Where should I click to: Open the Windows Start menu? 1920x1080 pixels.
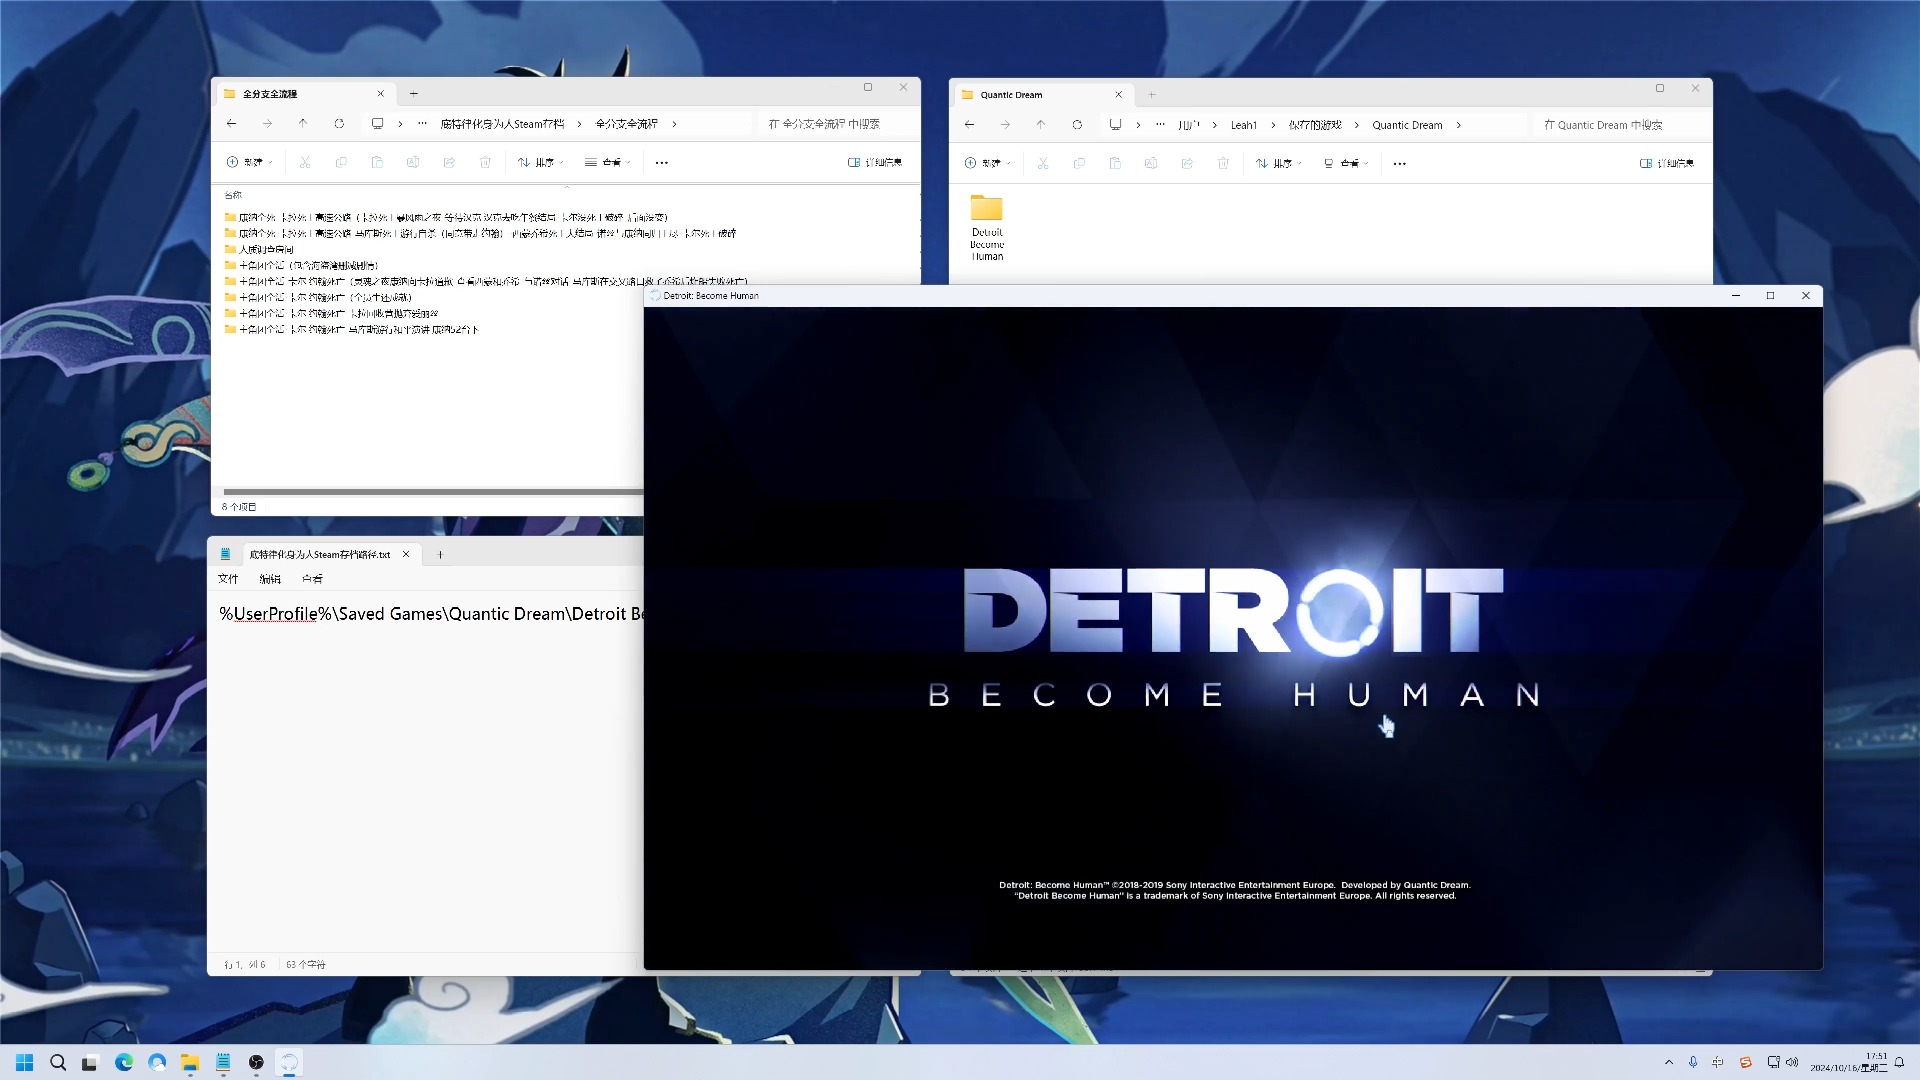click(24, 1062)
